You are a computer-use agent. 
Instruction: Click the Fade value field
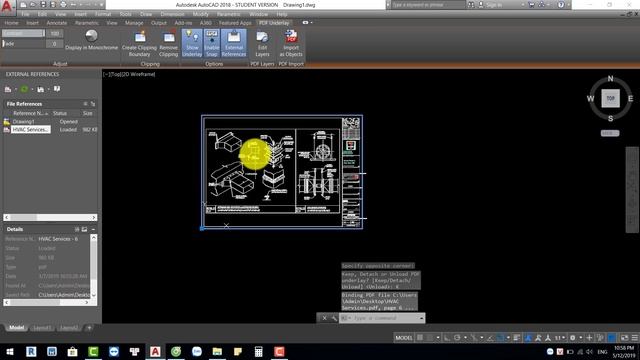[54, 44]
